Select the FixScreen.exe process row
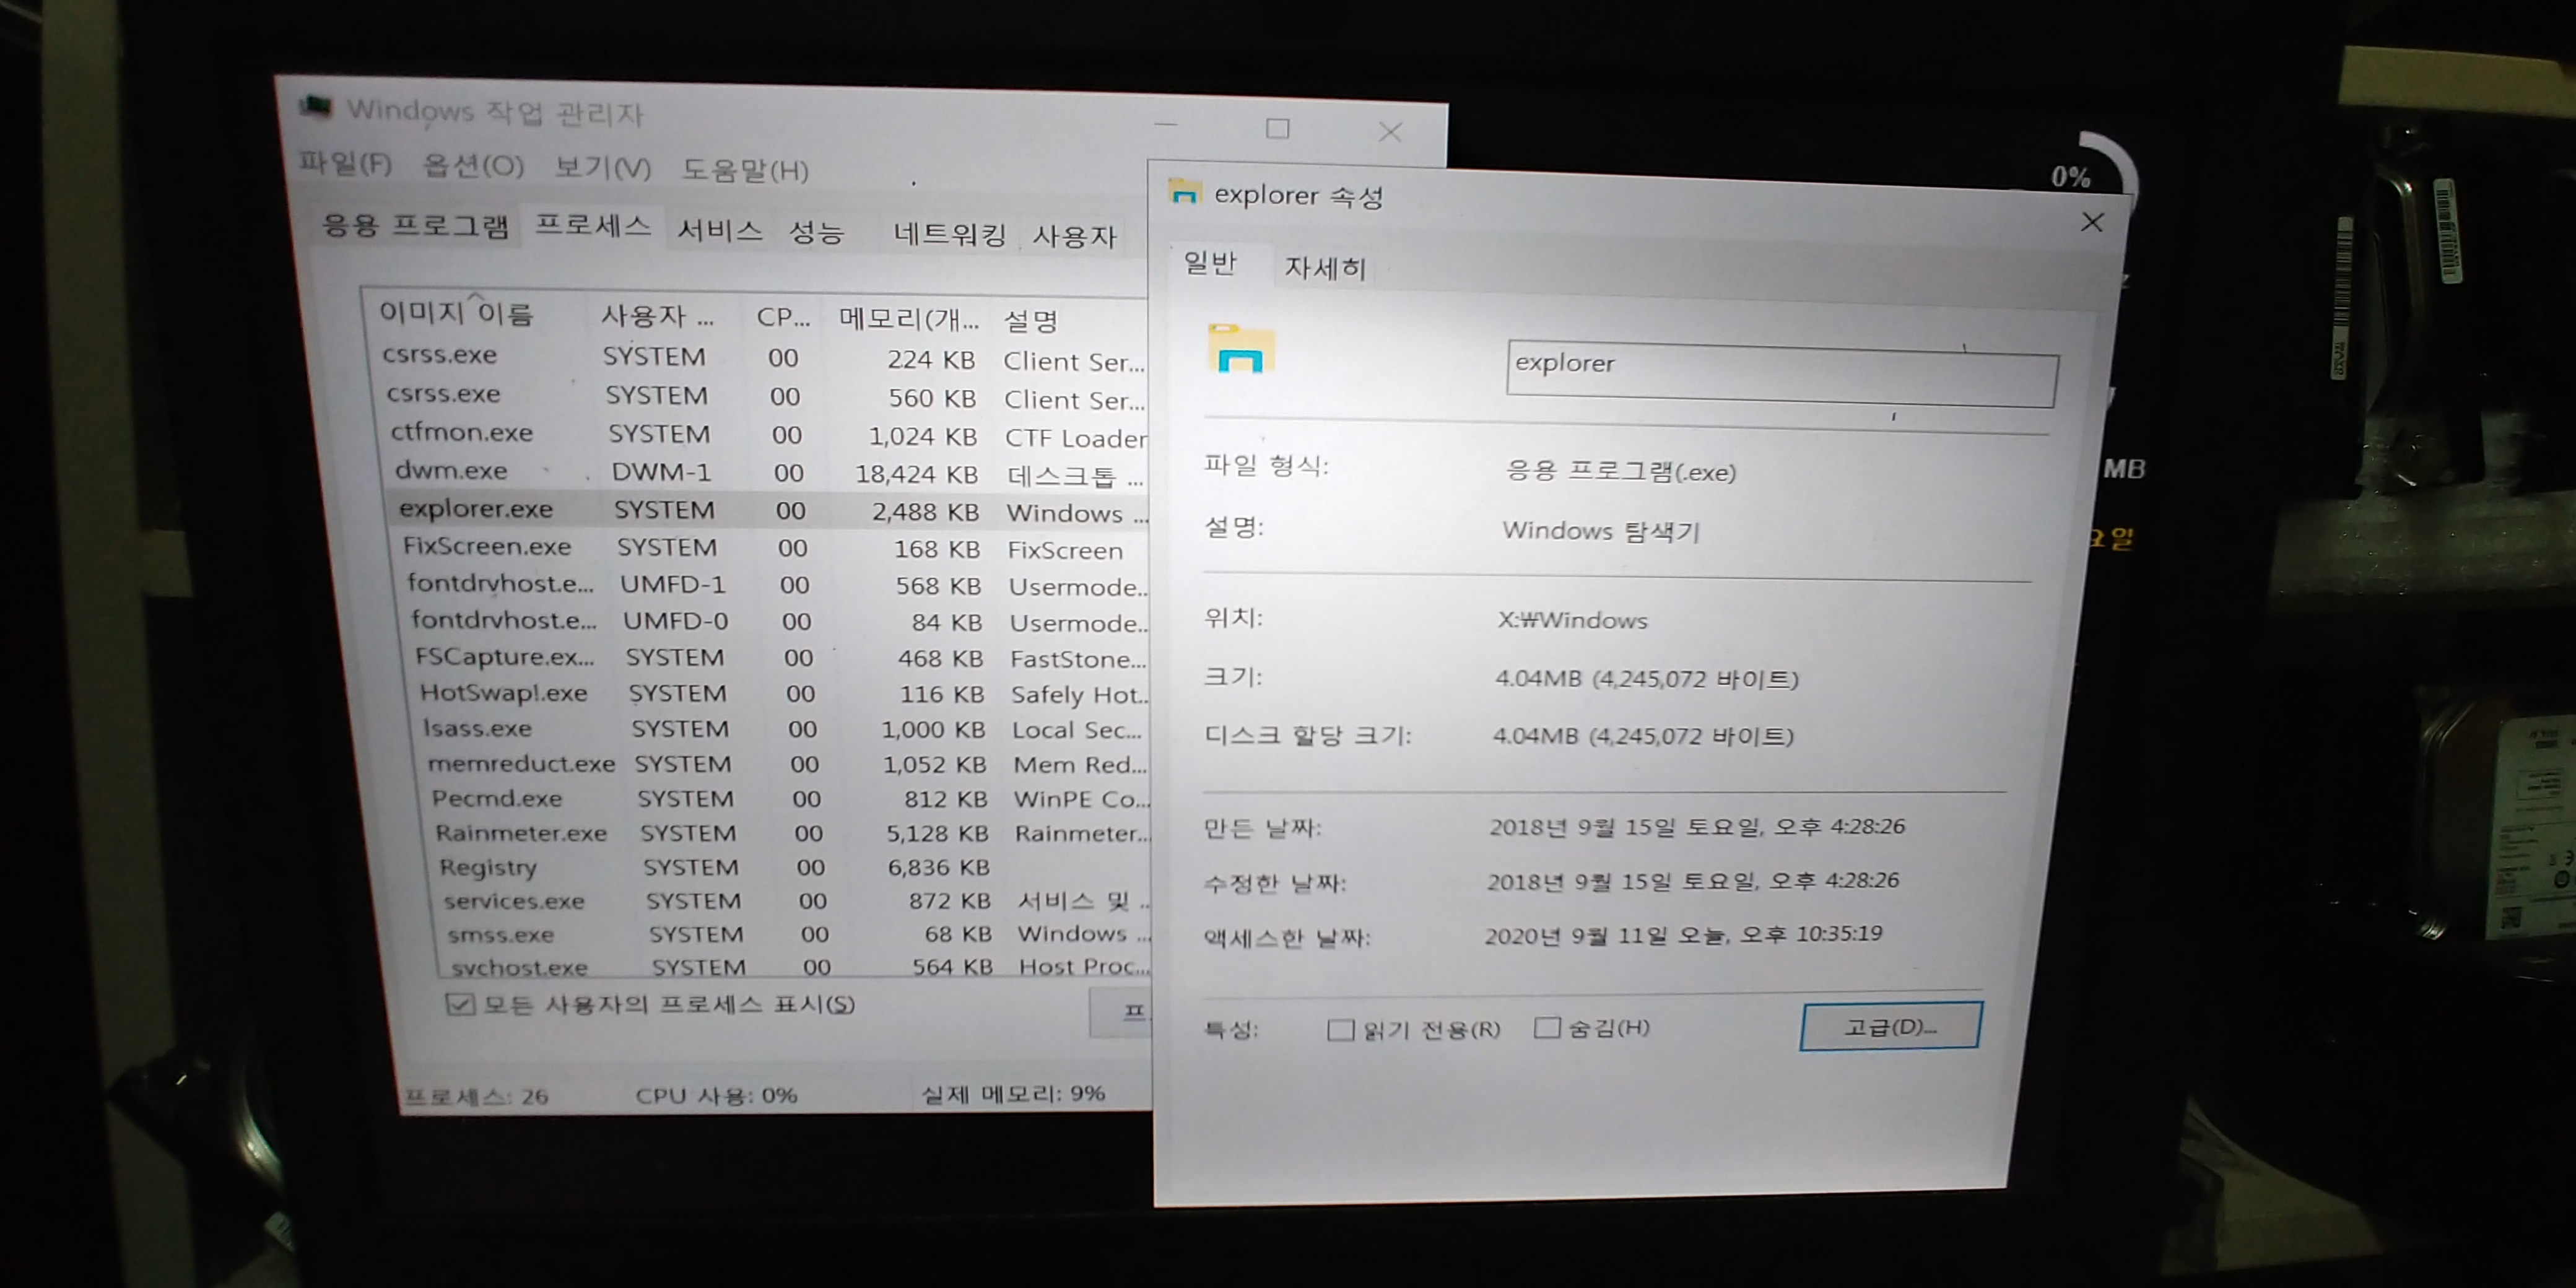Image resolution: width=2576 pixels, height=1288 pixels. pyautogui.click(x=774, y=548)
